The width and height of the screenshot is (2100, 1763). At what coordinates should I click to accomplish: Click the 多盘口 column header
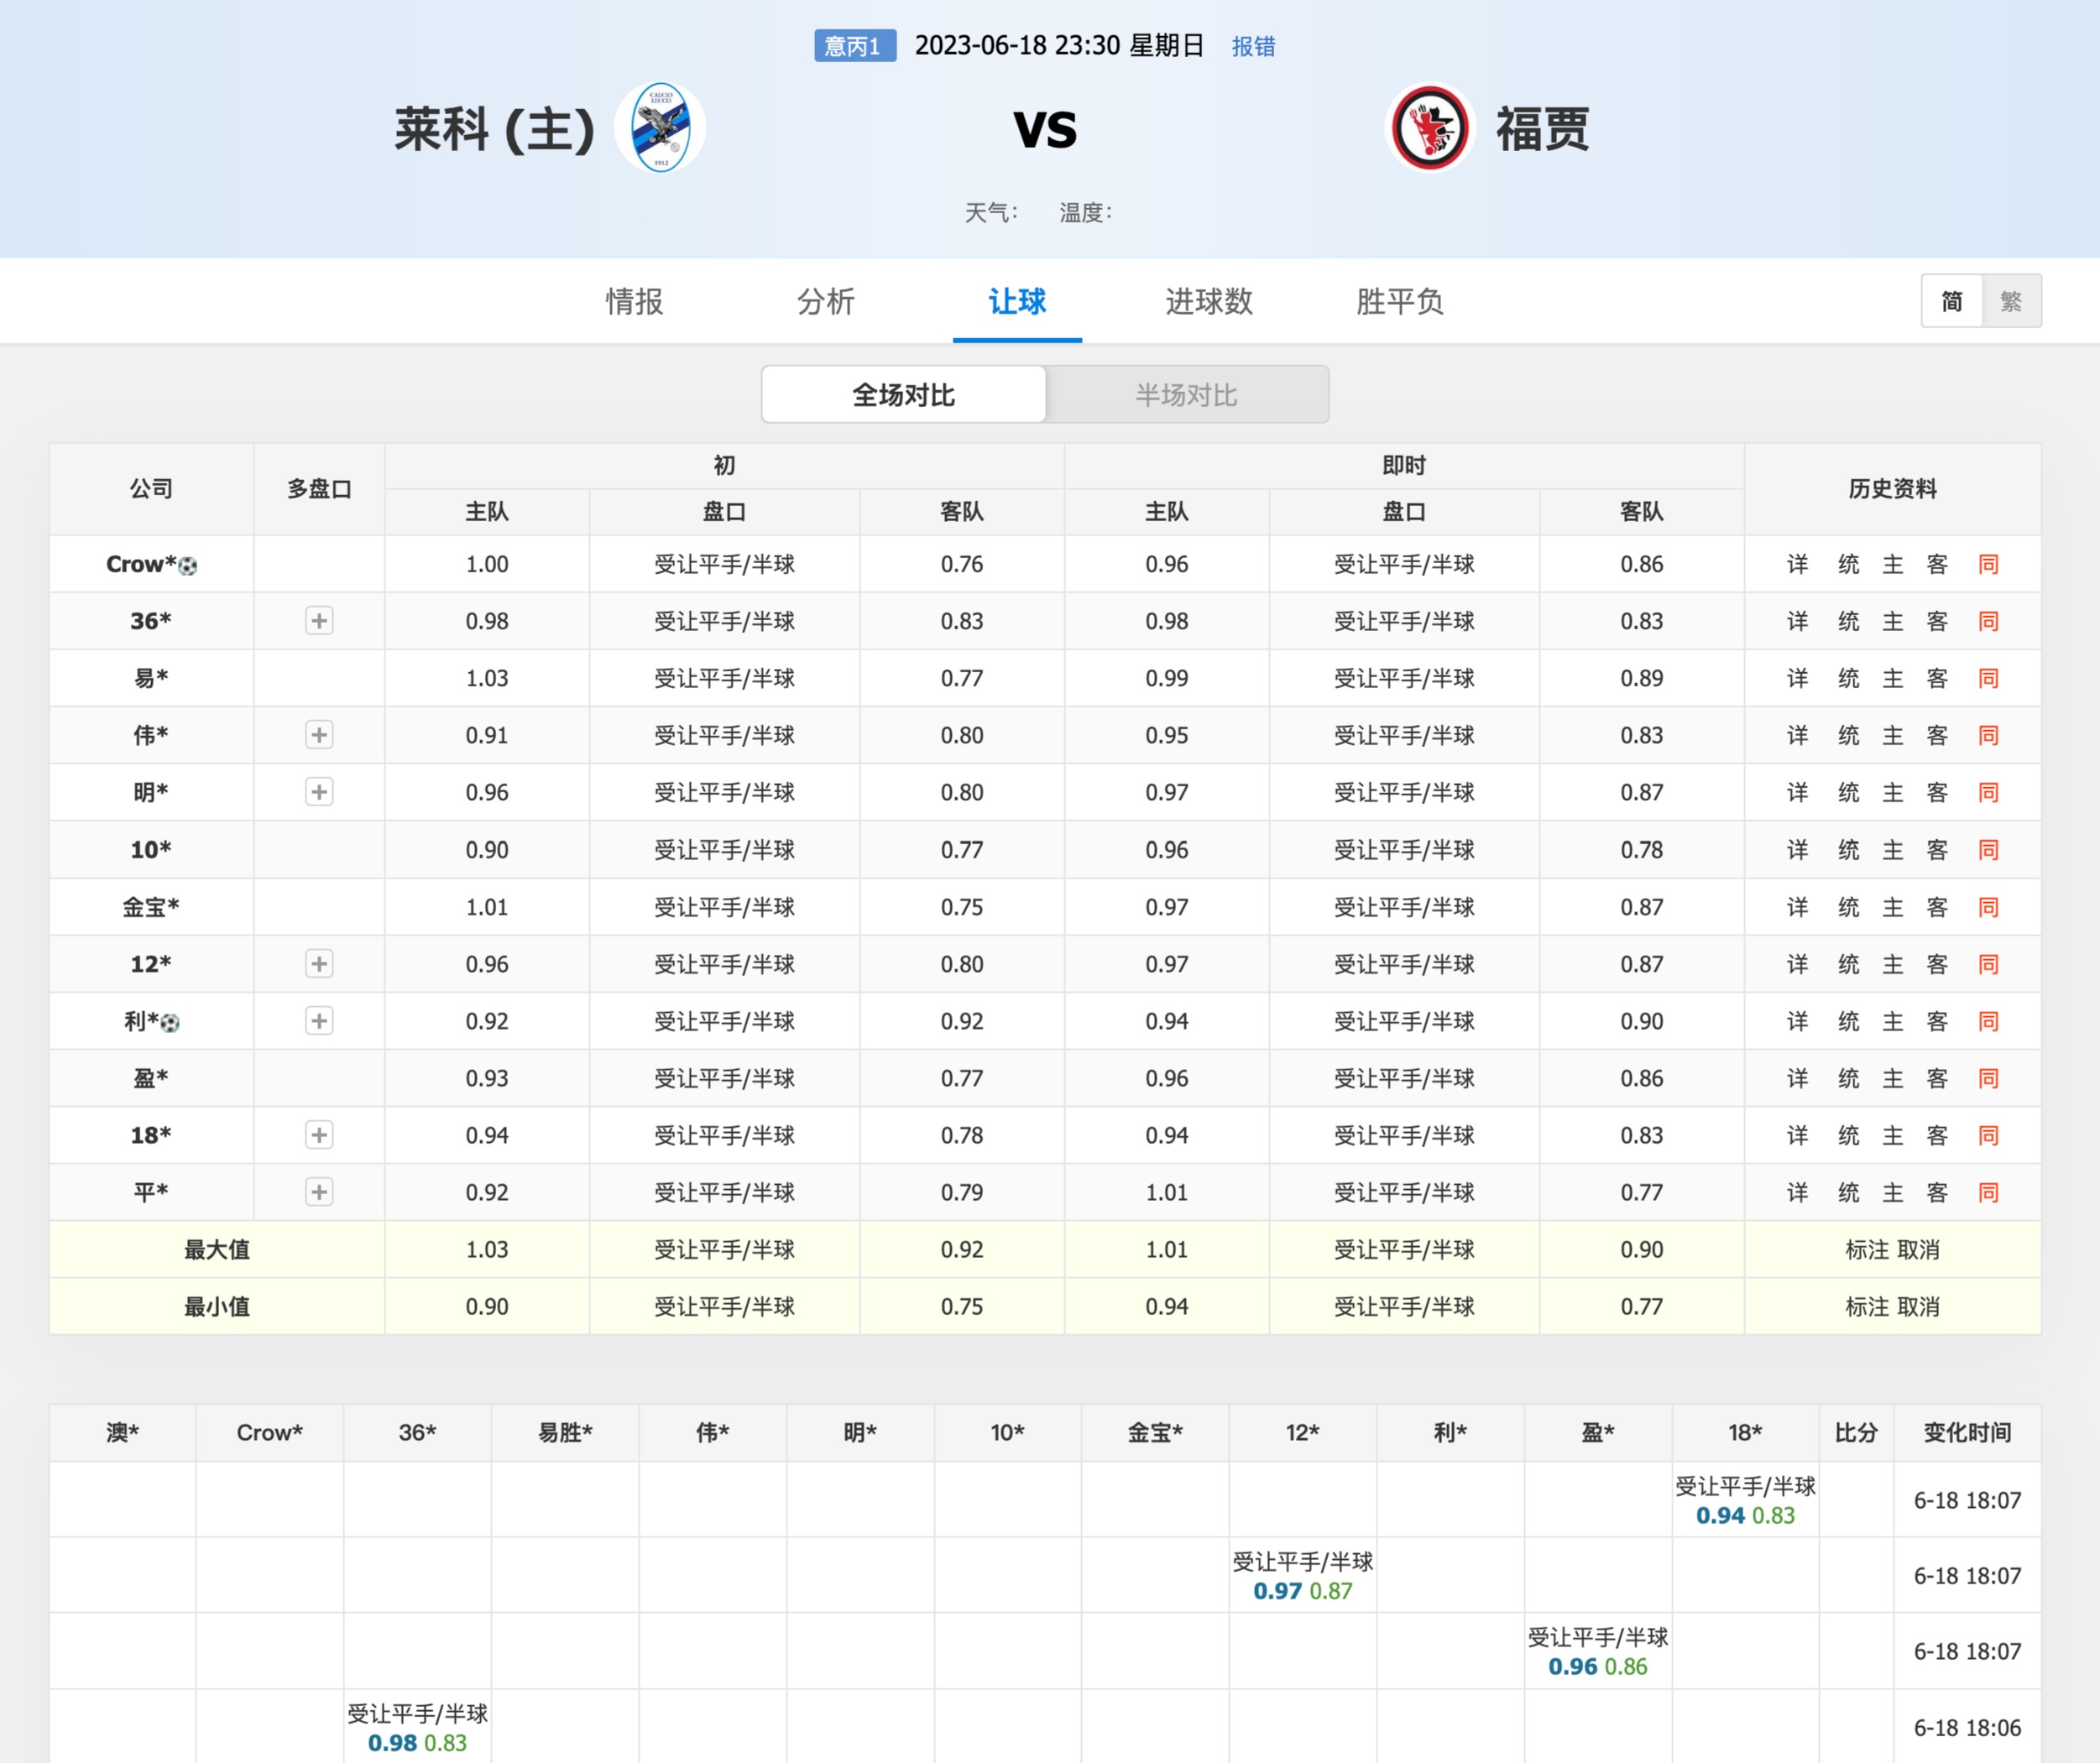(319, 488)
